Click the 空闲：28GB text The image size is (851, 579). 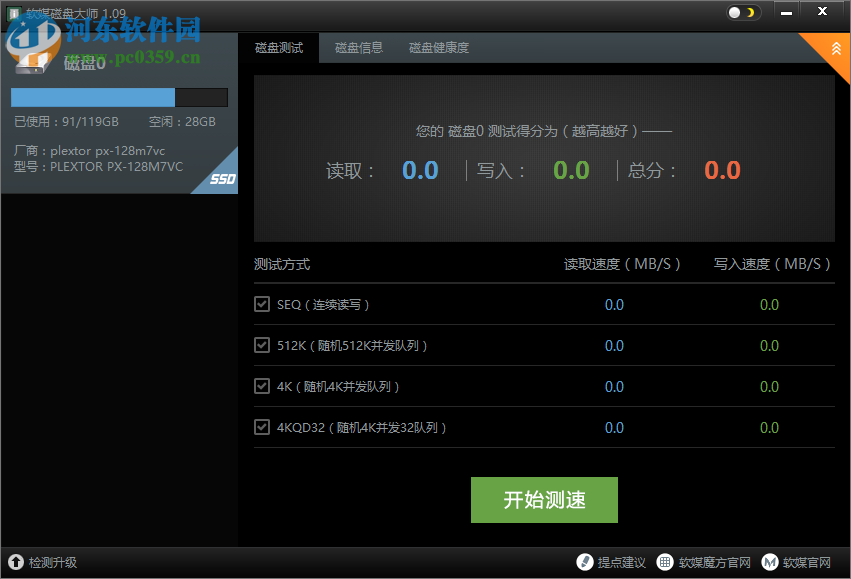click(x=182, y=122)
